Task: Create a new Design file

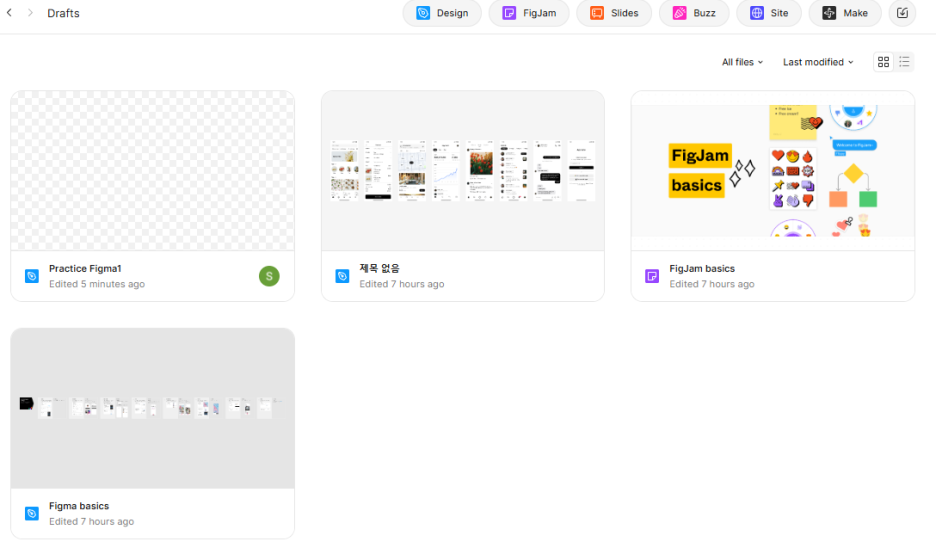Action: [442, 13]
